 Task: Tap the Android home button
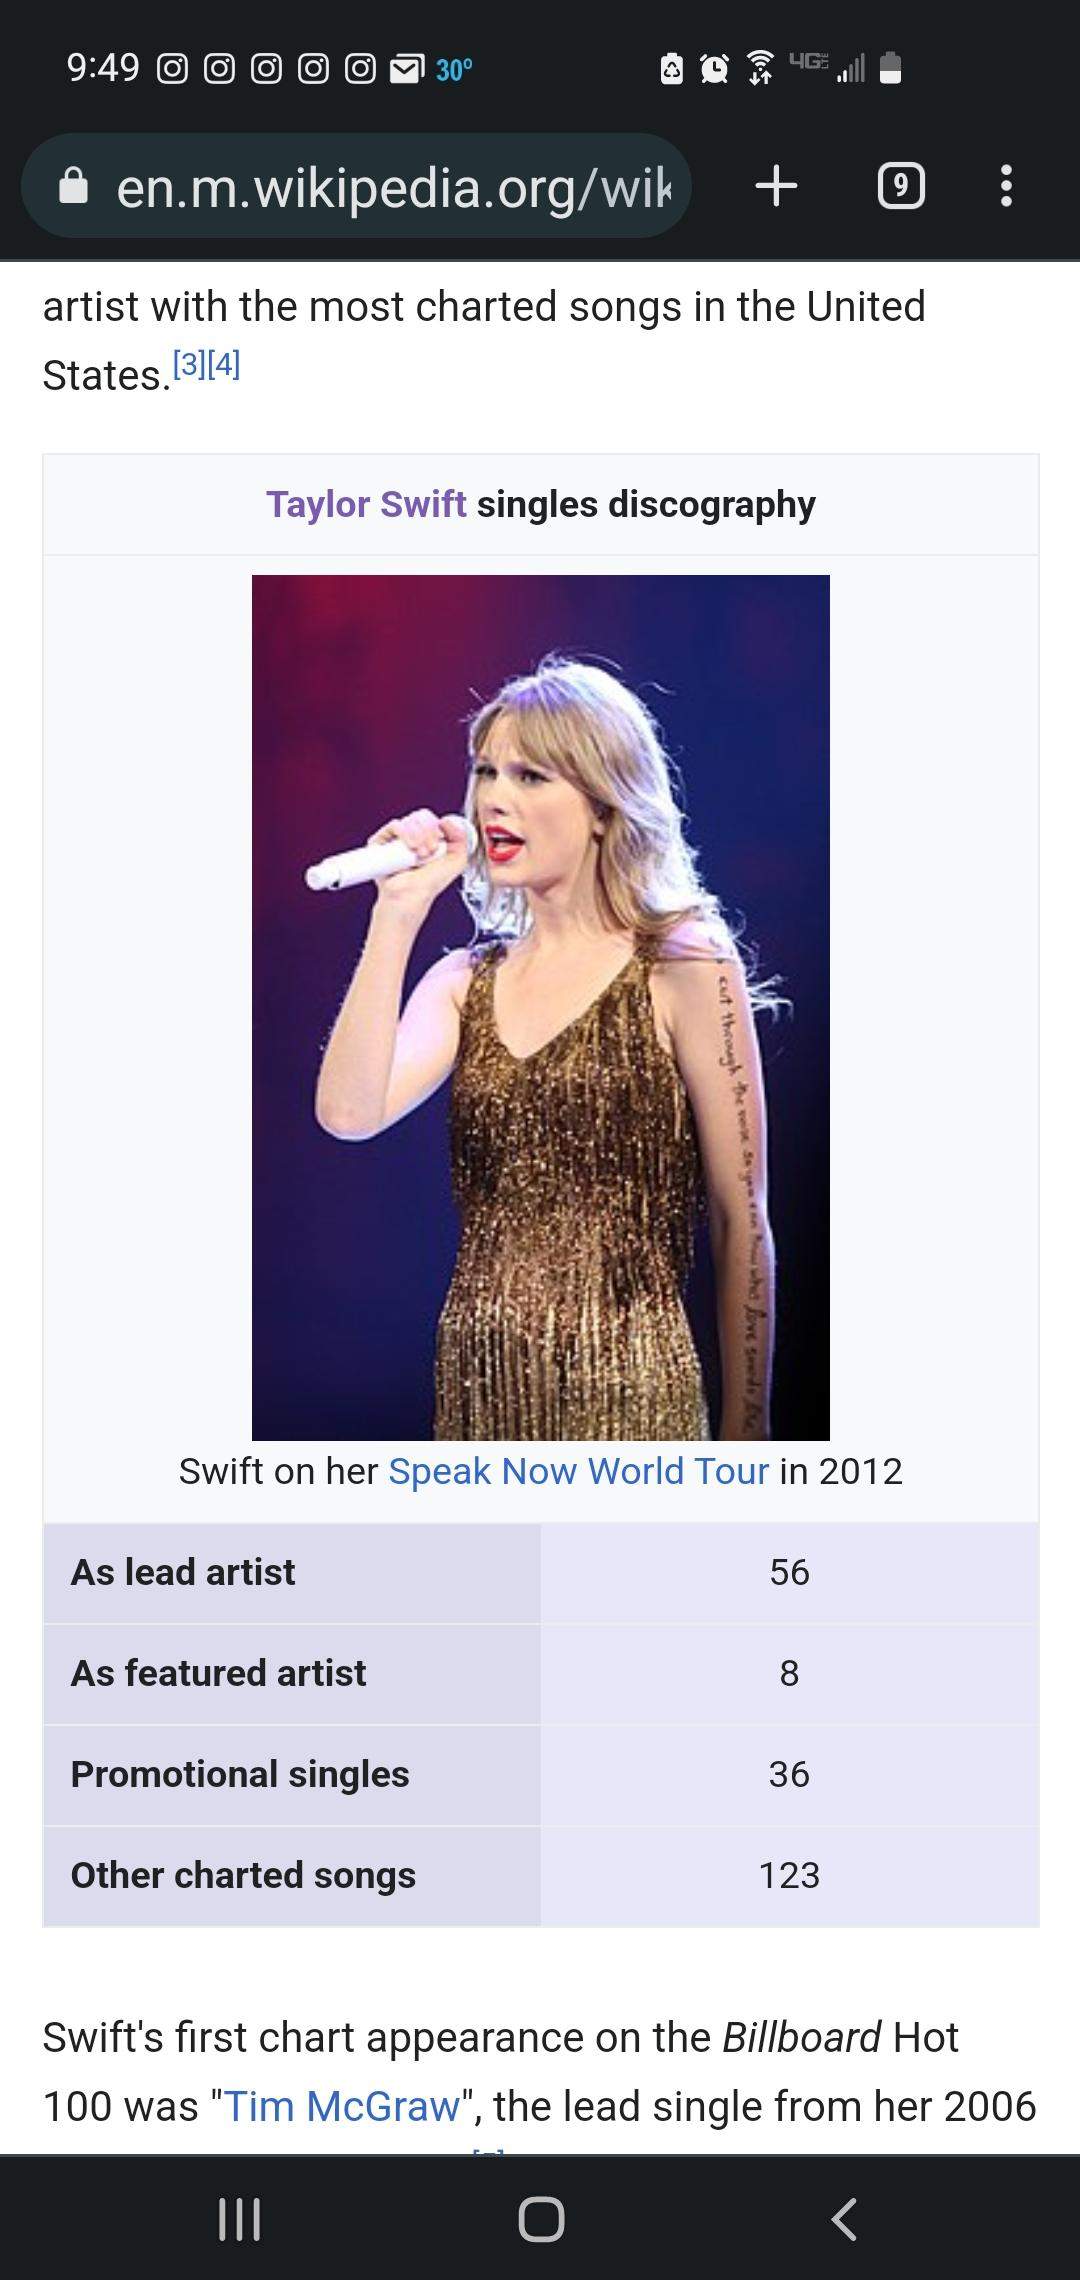[541, 2219]
